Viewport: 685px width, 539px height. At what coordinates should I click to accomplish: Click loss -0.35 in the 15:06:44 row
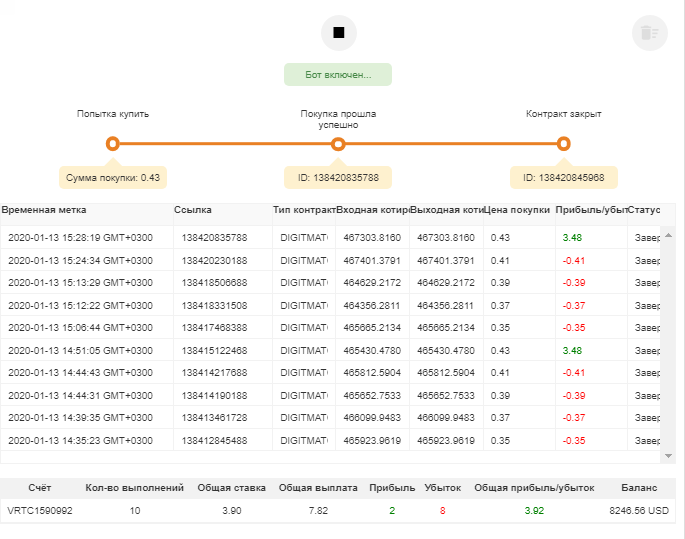pos(574,328)
